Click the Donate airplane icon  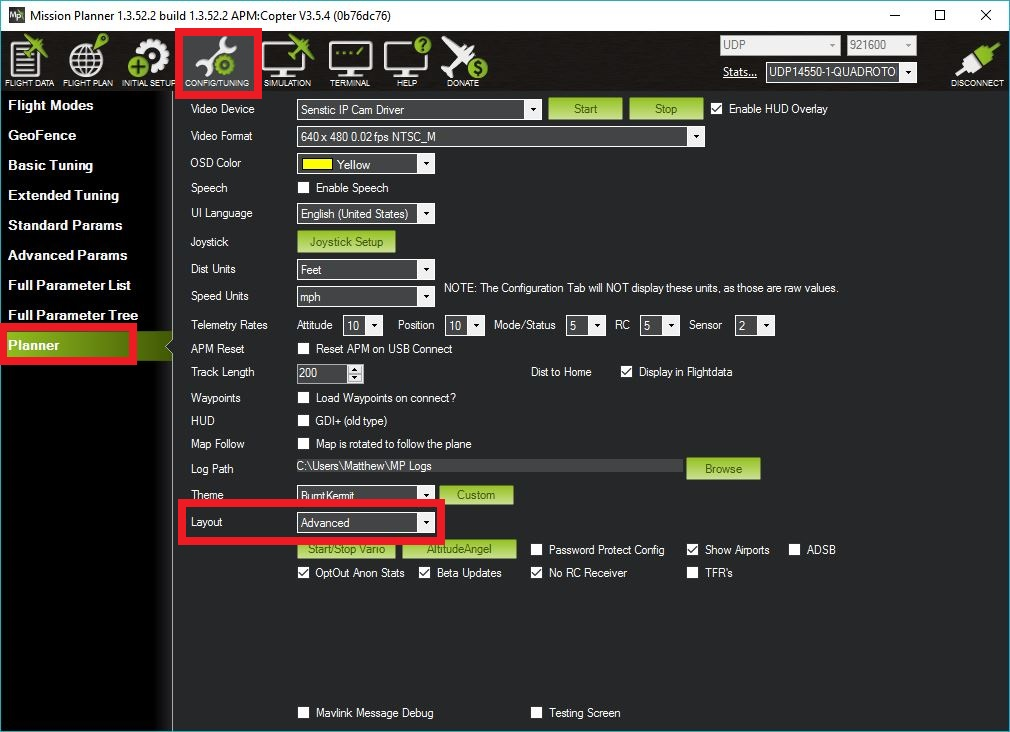462,61
